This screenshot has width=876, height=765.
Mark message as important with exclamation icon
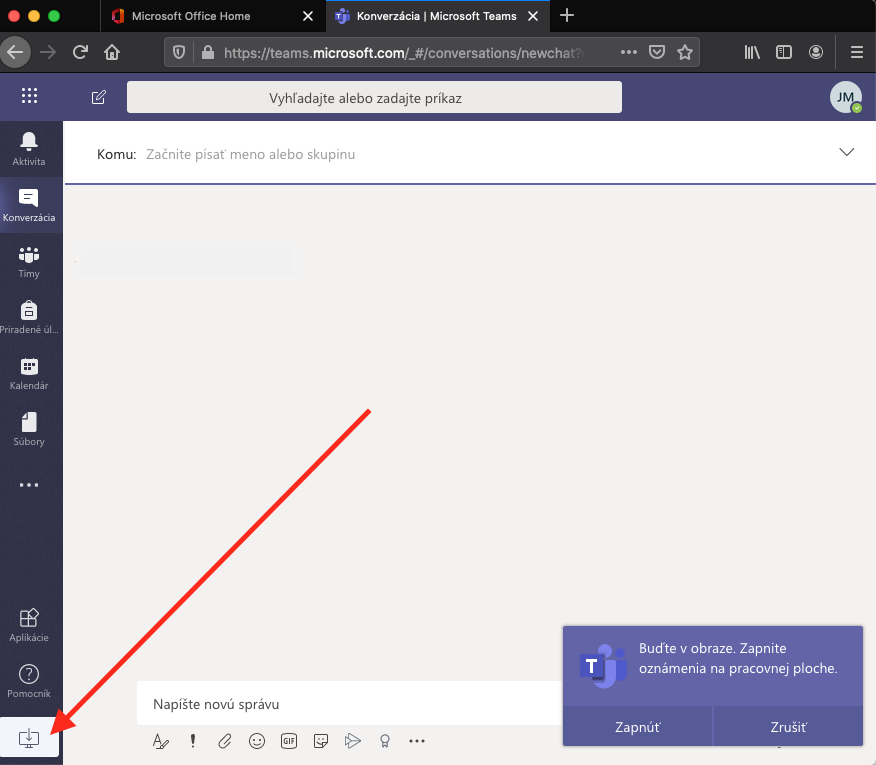(193, 741)
